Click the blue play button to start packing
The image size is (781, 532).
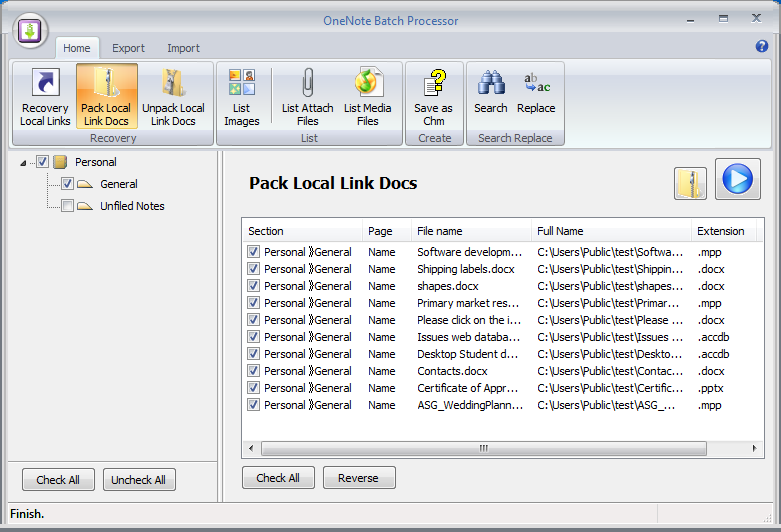[738, 179]
